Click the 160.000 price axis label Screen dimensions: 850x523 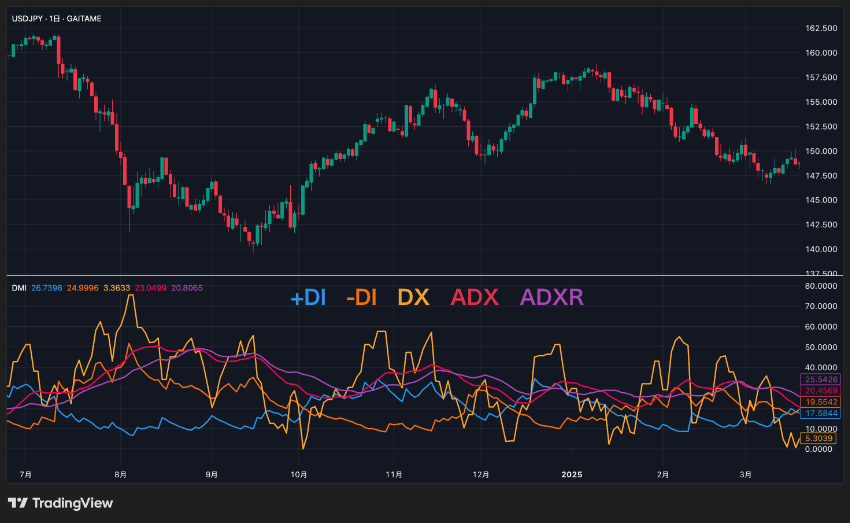821,53
